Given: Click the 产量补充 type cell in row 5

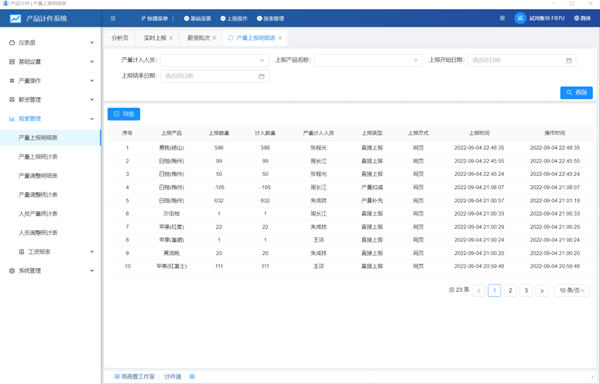Looking at the screenshot, I should pos(372,200).
